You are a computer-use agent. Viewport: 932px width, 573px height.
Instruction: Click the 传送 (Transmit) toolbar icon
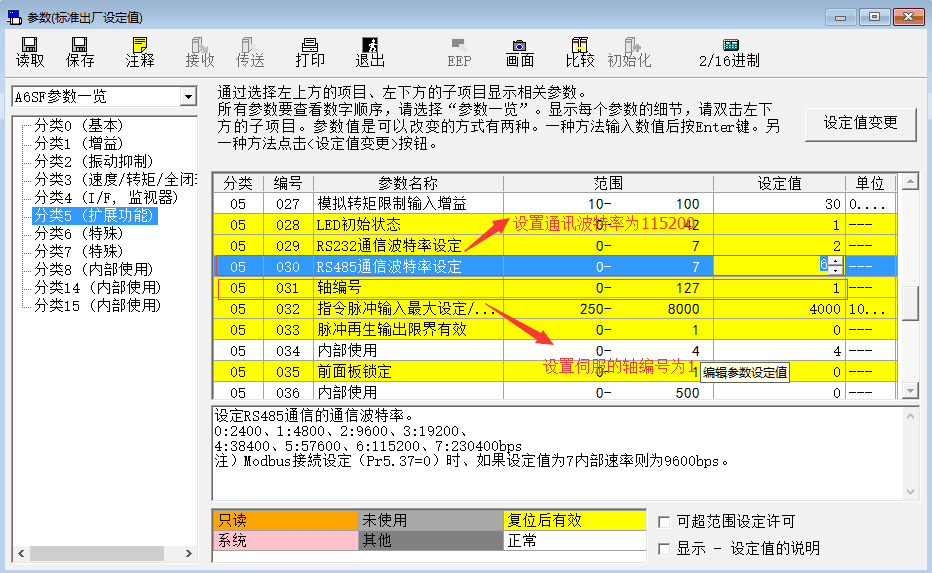(250, 52)
